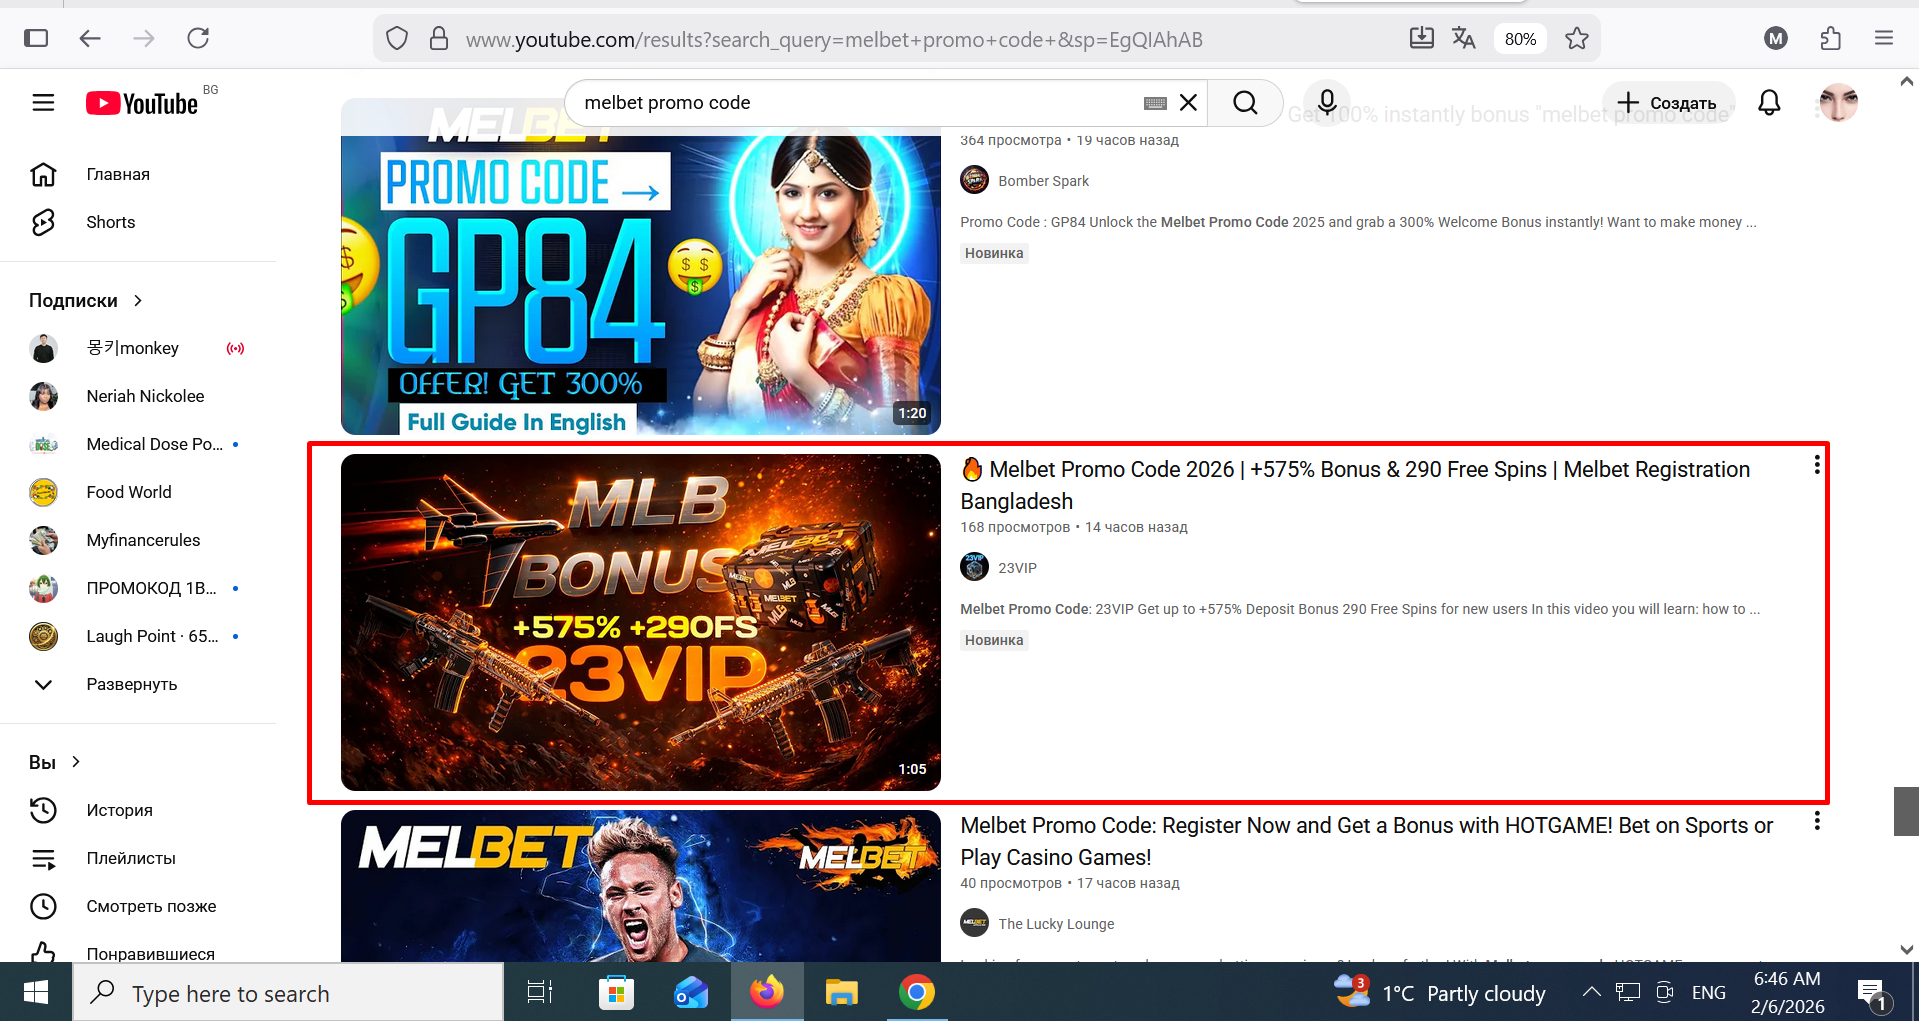Go to YouTube home via logo

pos(142,103)
